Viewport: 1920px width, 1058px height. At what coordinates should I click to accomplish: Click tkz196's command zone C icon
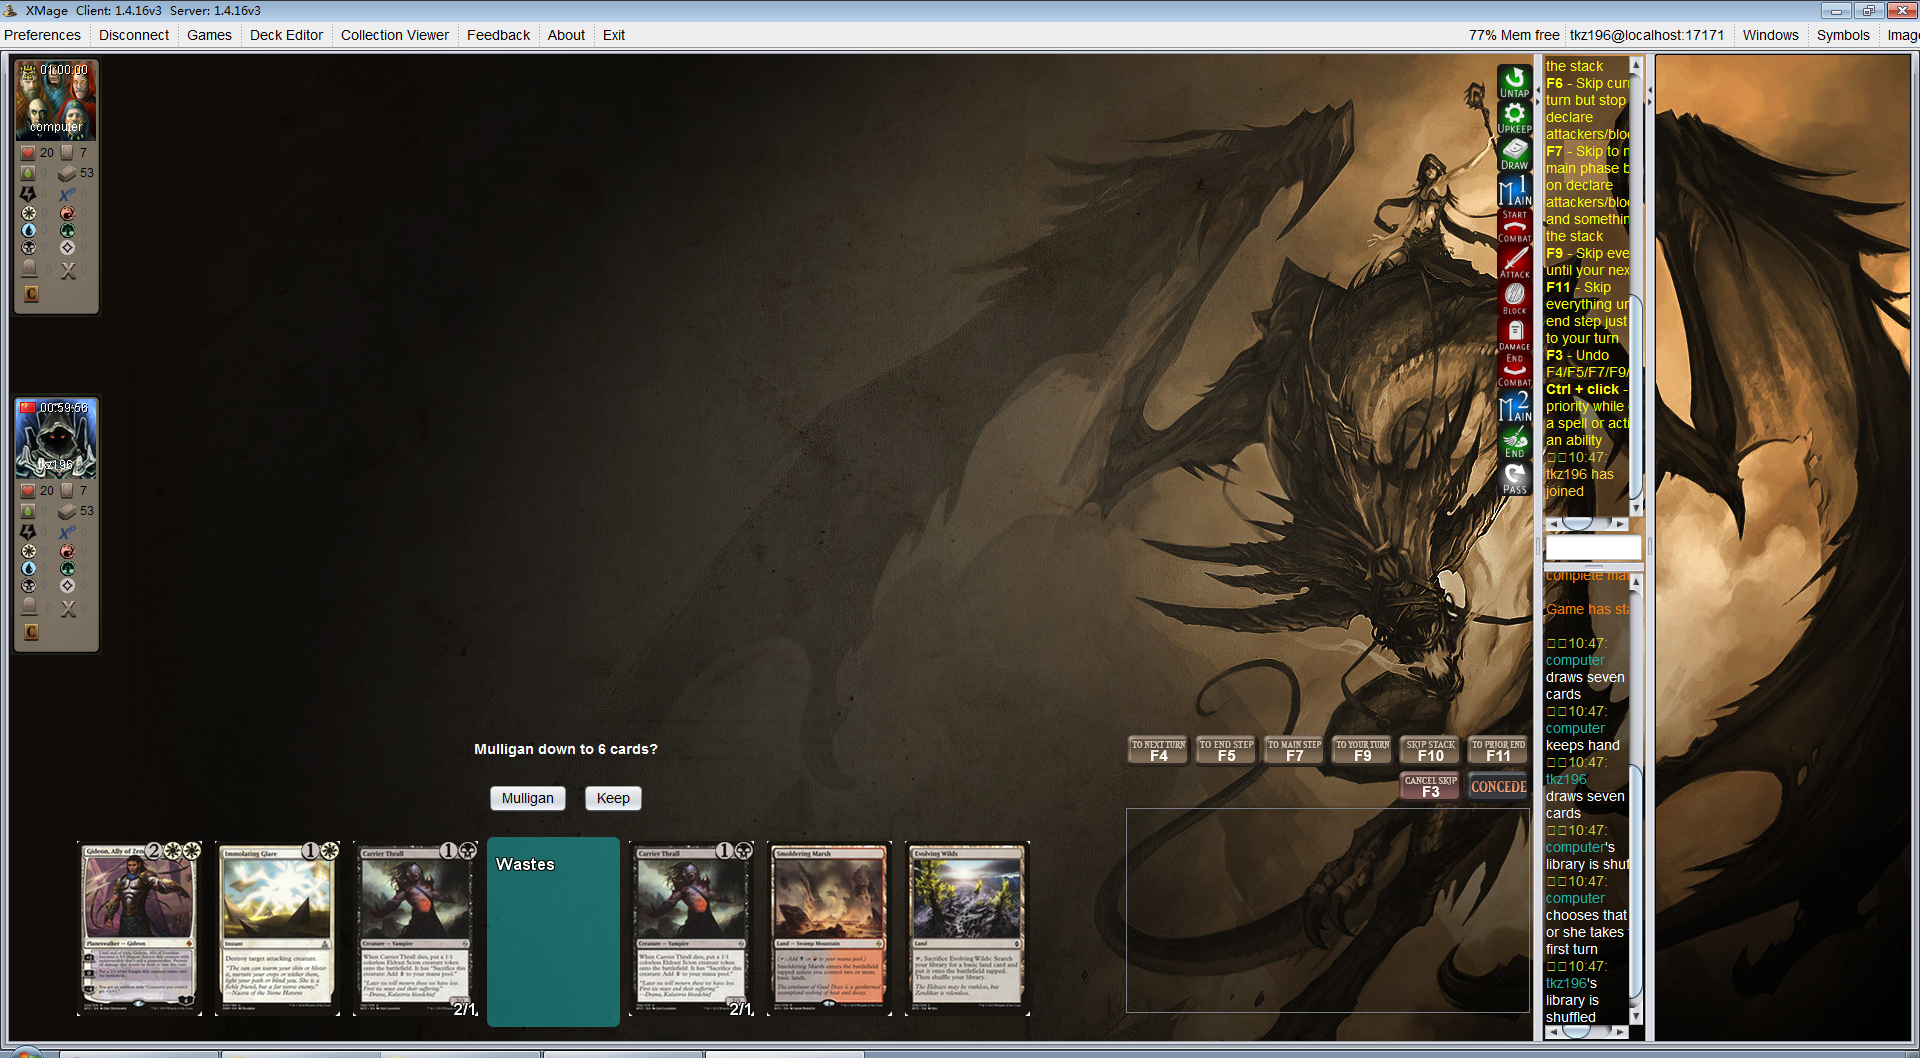point(31,632)
